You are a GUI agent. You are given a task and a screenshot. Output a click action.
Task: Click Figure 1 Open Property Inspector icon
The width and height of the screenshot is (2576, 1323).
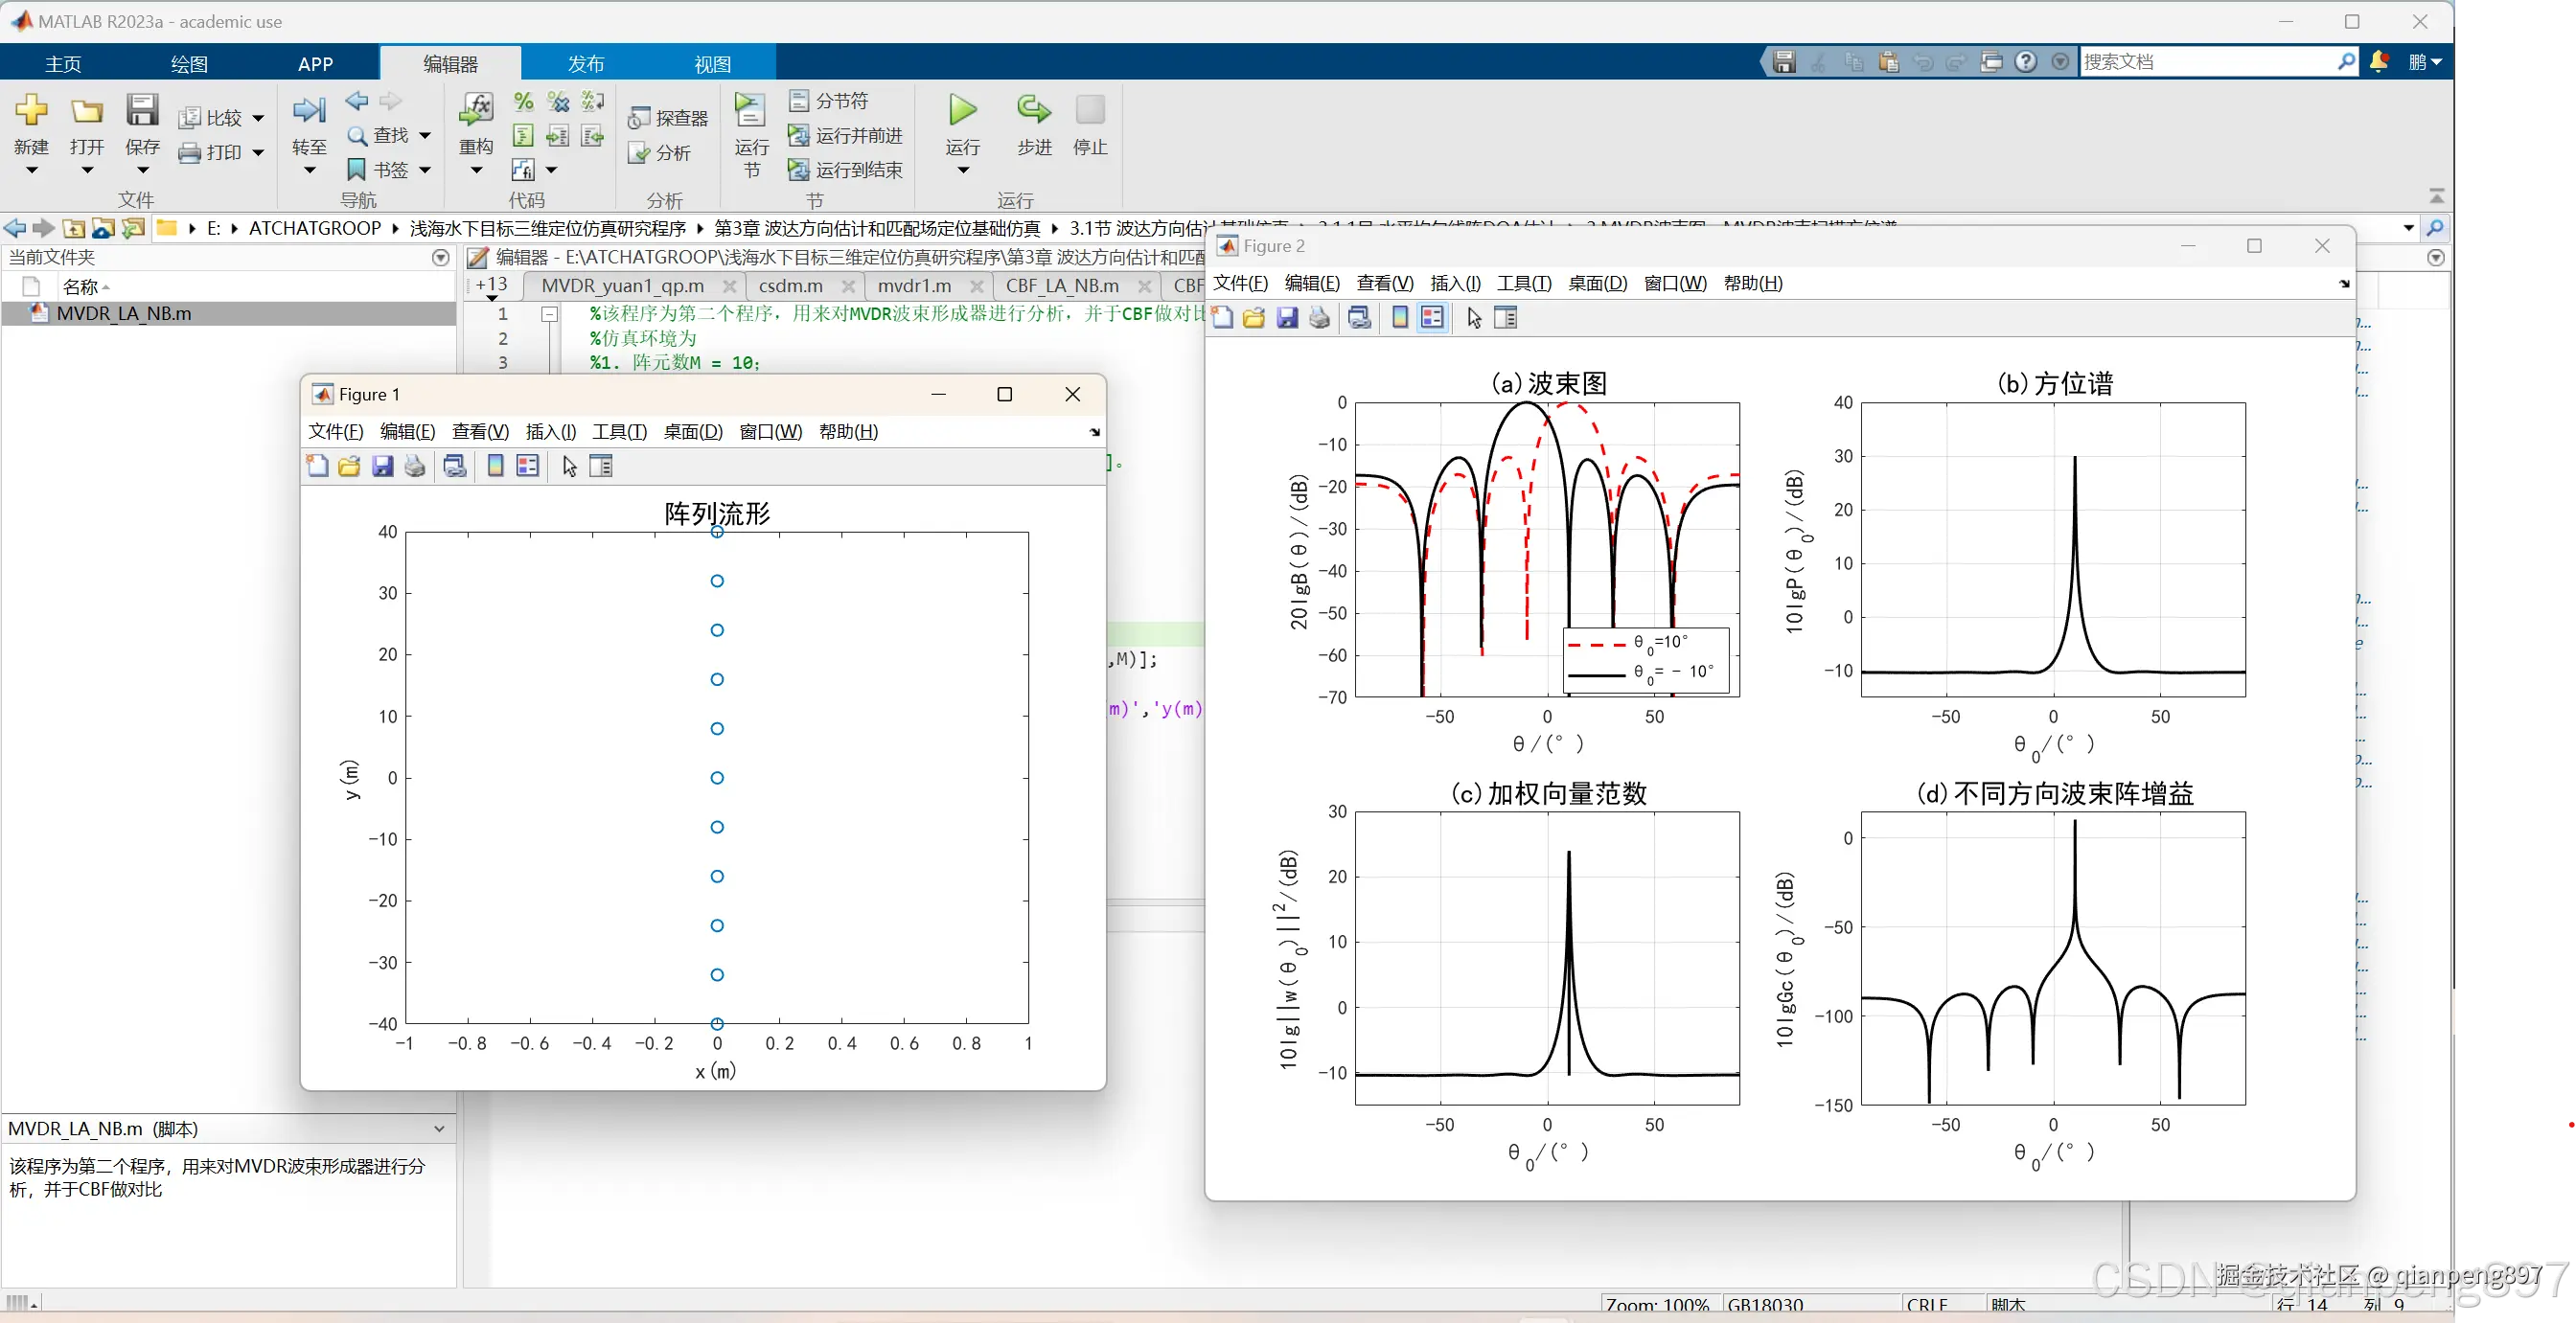click(601, 466)
